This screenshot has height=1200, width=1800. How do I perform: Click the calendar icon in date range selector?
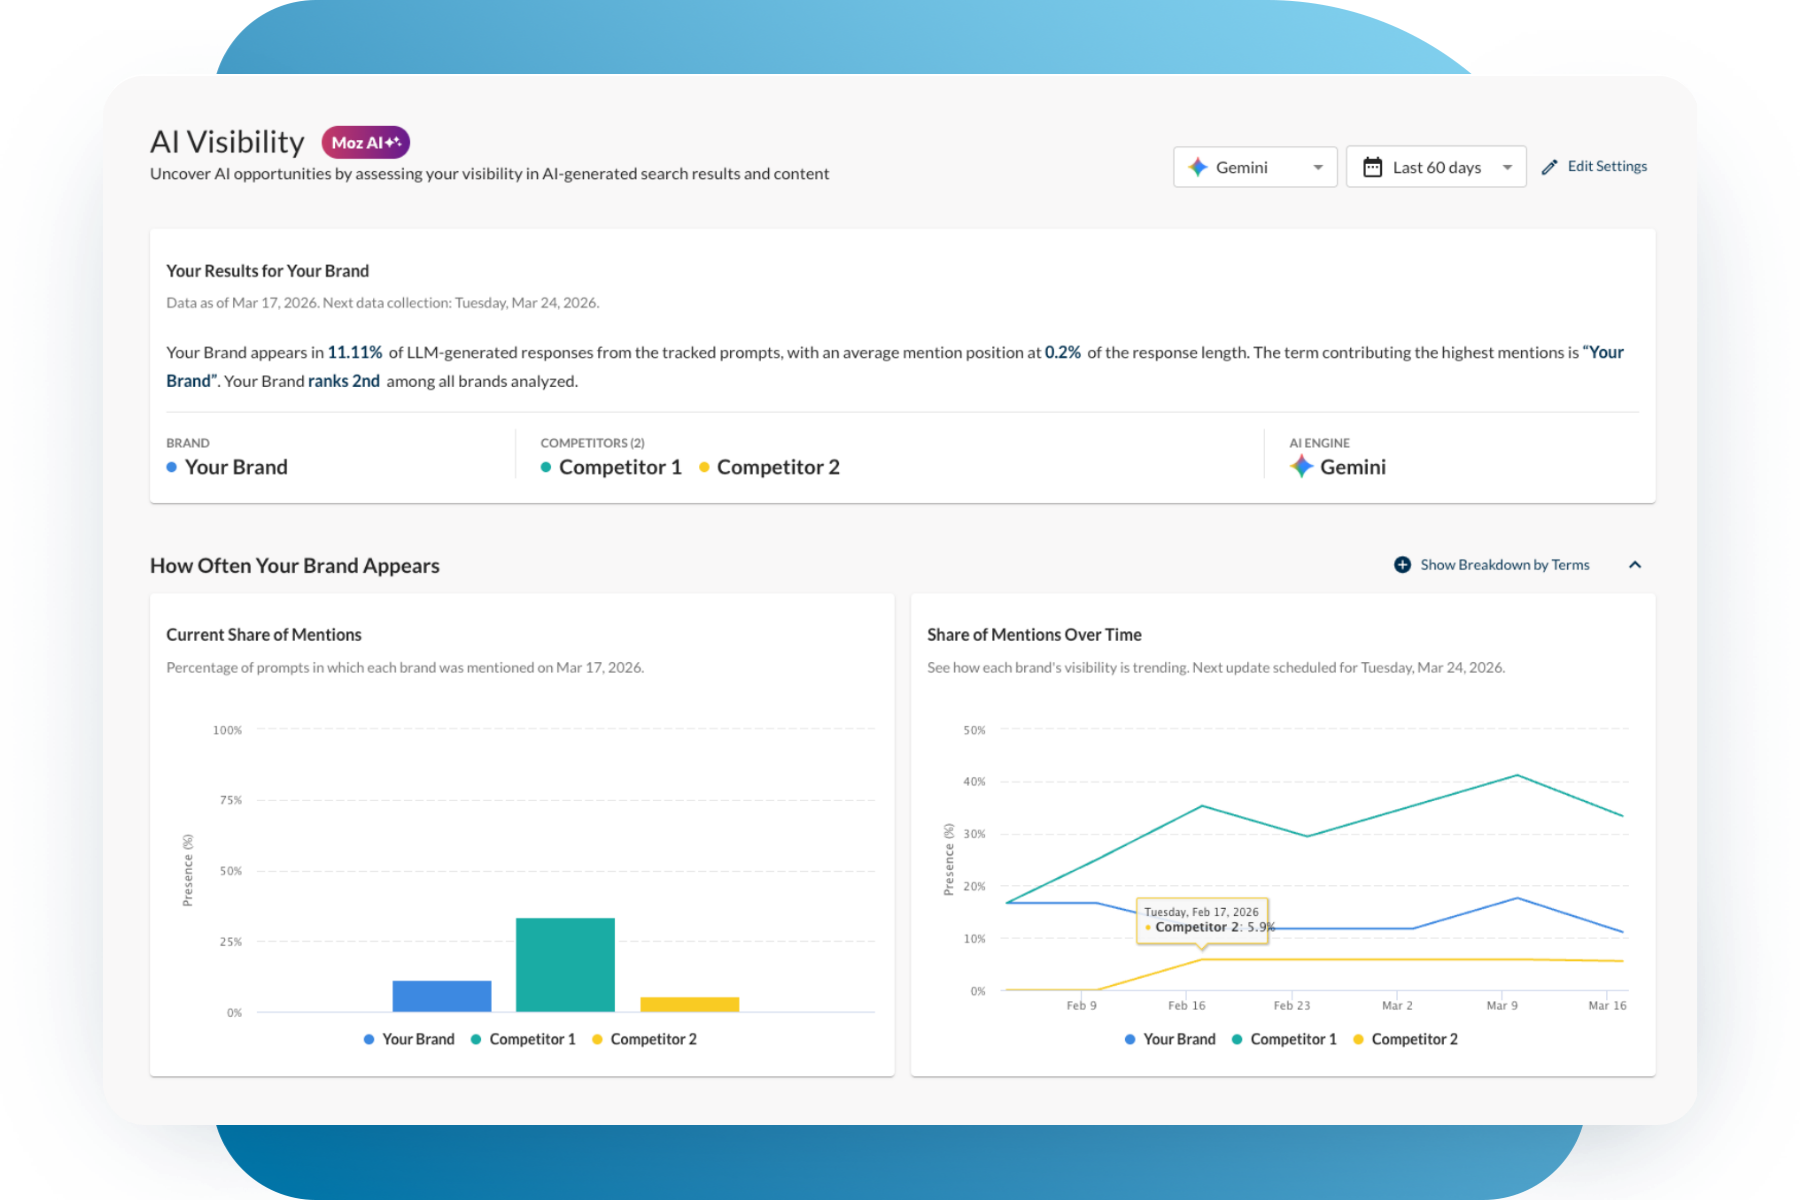click(x=1373, y=167)
